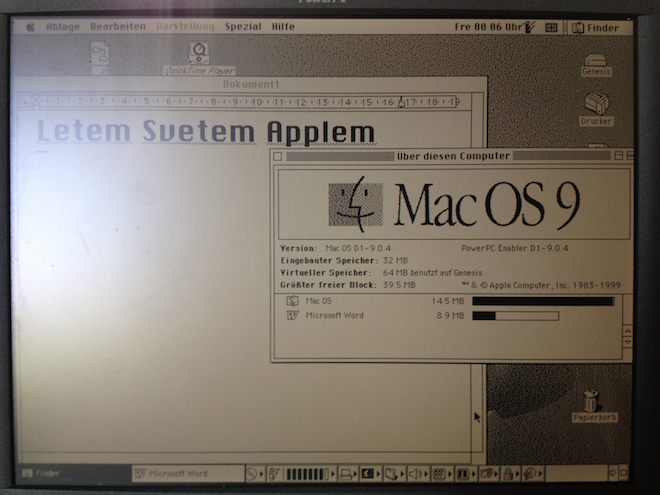The image size is (660, 495).
Task: Open the Ablage menu
Action: (63, 27)
